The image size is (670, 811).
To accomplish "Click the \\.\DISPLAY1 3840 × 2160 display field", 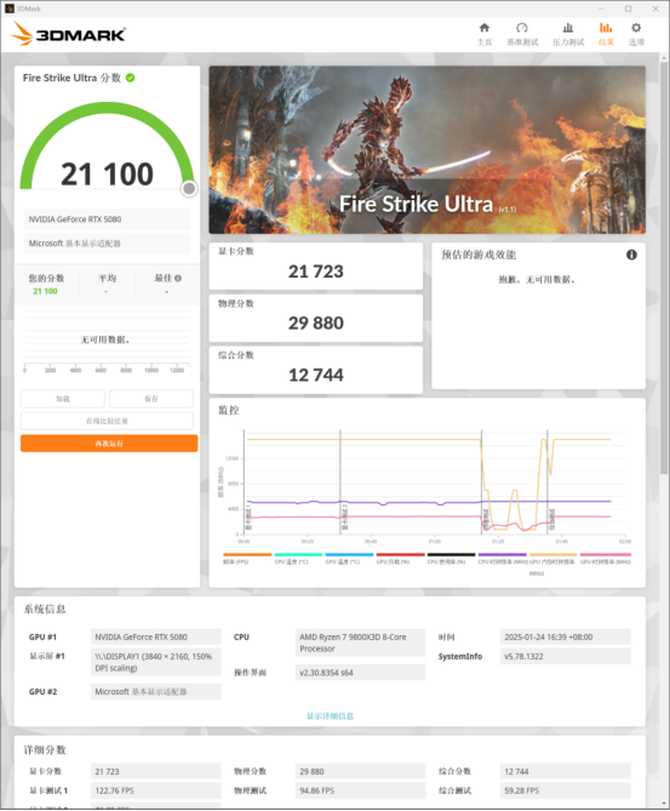I will (156, 662).
